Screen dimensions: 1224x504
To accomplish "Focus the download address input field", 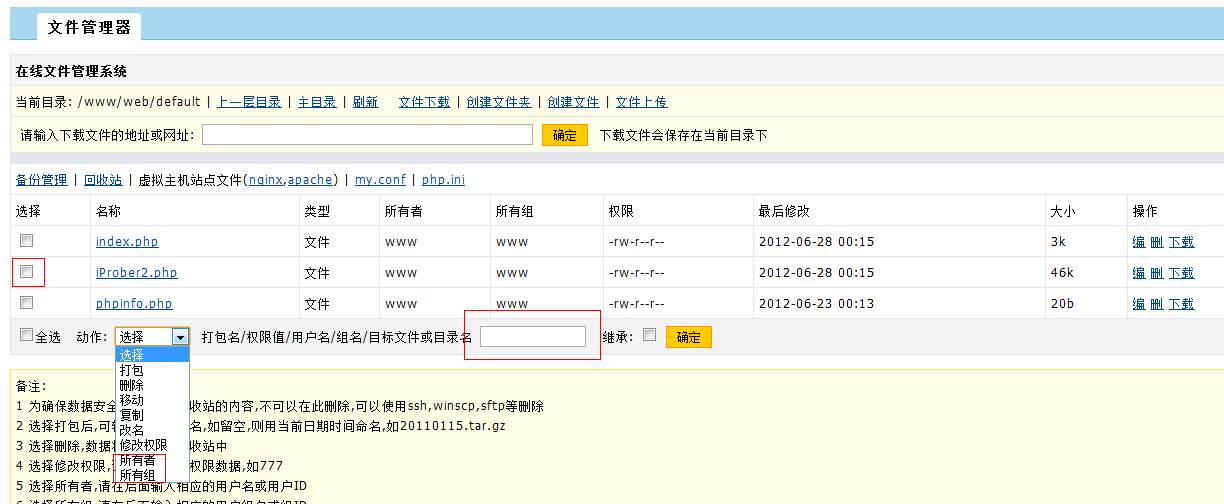I will 367,135.
